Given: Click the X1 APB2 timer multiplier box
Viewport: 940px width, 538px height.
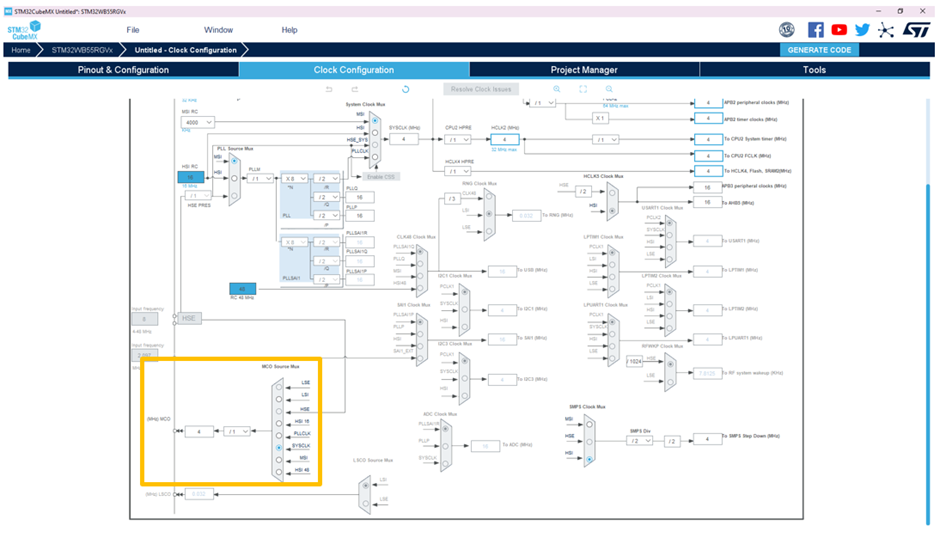Looking at the screenshot, I should pyautogui.click(x=599, y=118).
